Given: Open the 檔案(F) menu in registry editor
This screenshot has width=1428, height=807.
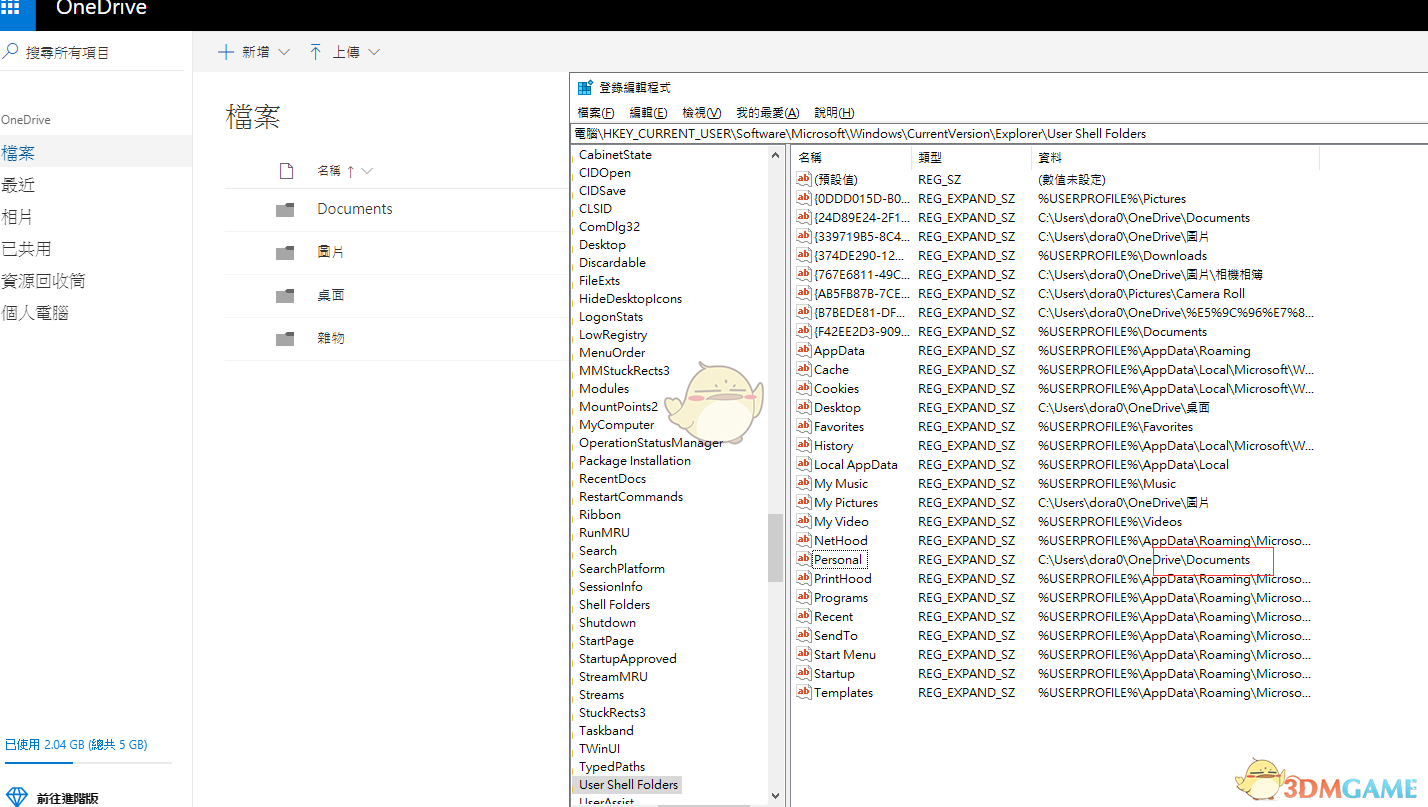Looking at the screenshot, I should [596, 113].
